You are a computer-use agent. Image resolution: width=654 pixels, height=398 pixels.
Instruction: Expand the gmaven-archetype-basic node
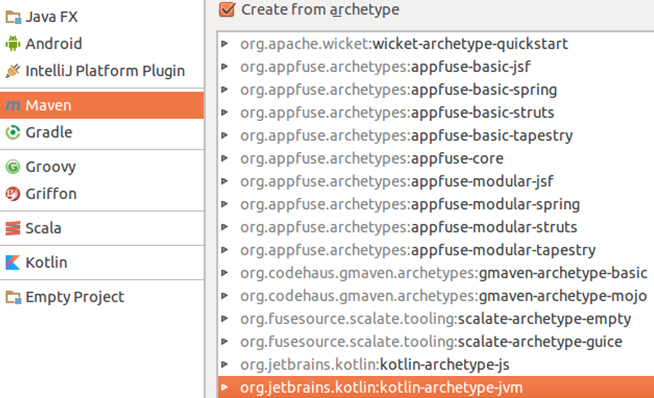pos(224,273)
